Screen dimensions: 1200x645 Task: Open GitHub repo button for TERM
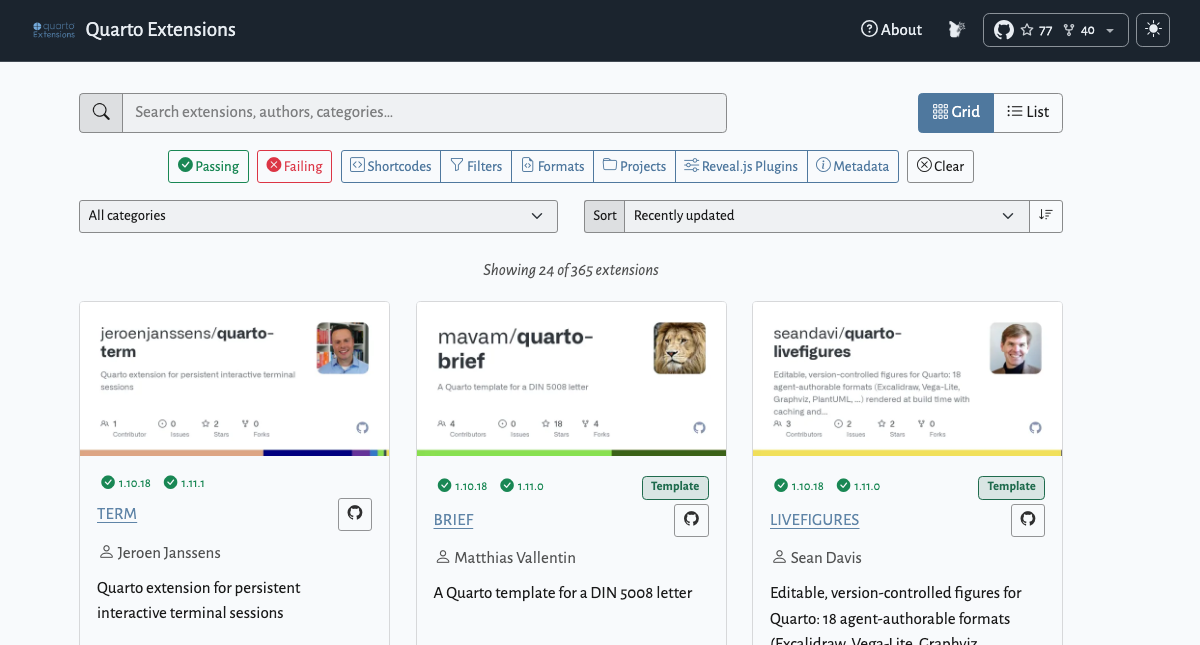355,514
